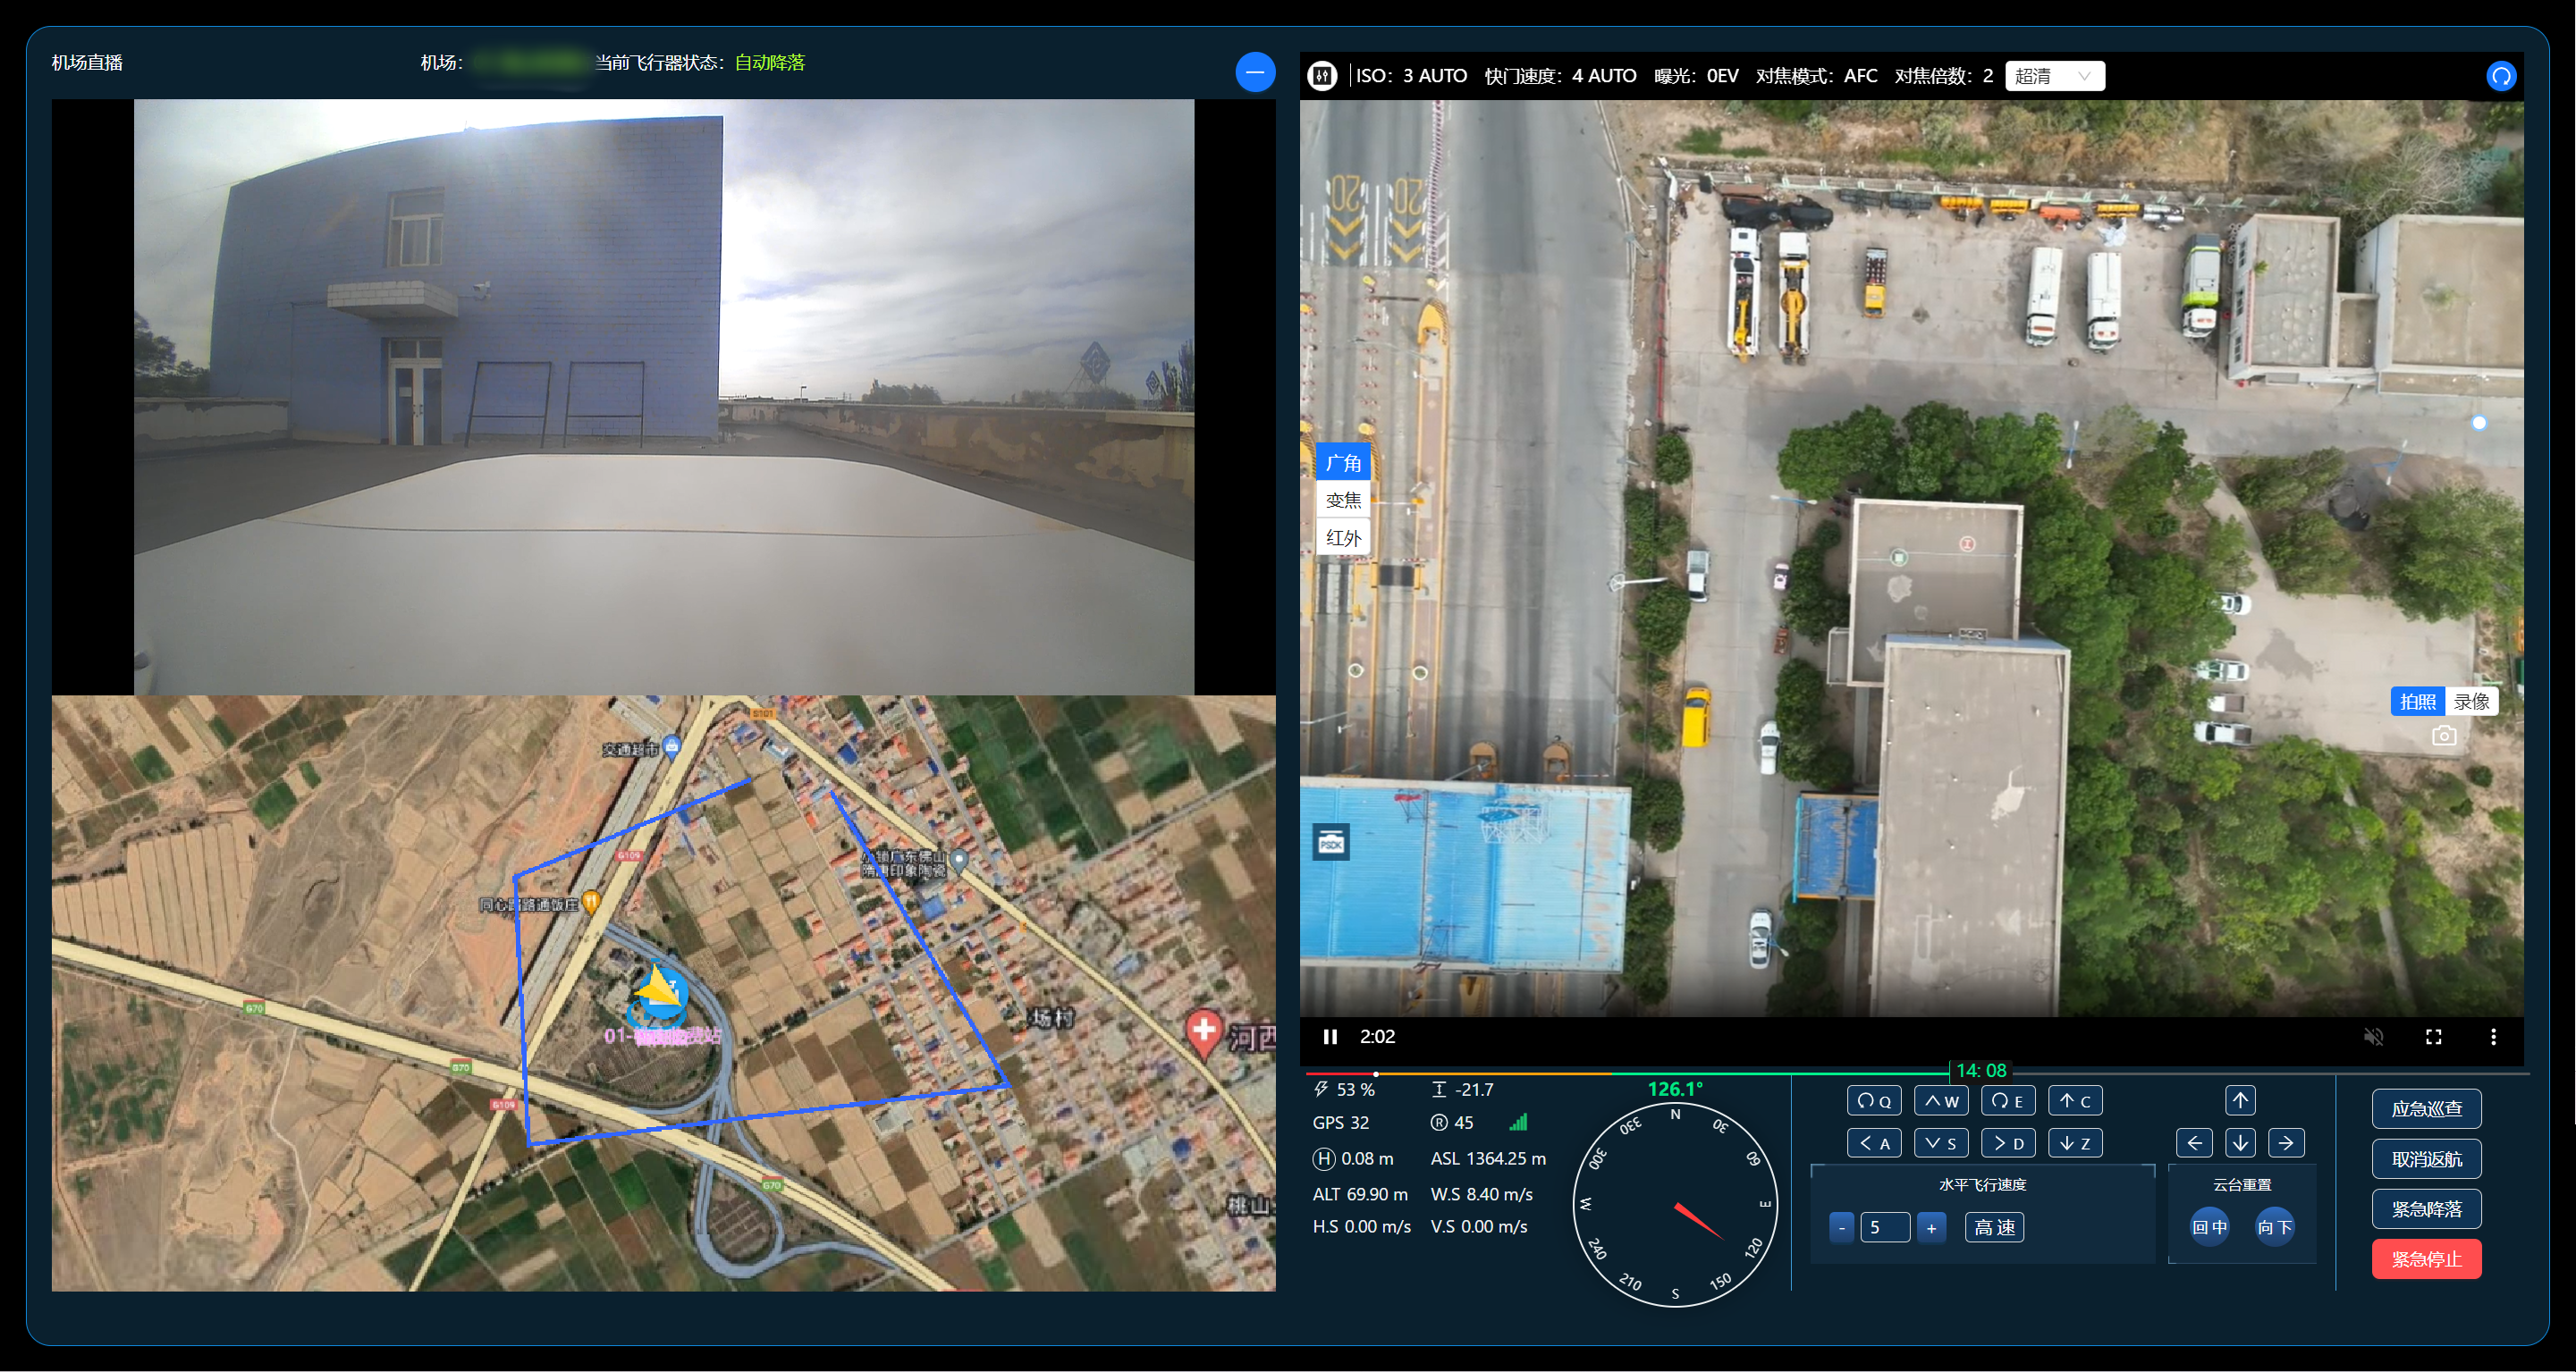Click the 取消返航 cancel return button
Screen dimensions: 2576x1372
[x=2425, y=1159]
